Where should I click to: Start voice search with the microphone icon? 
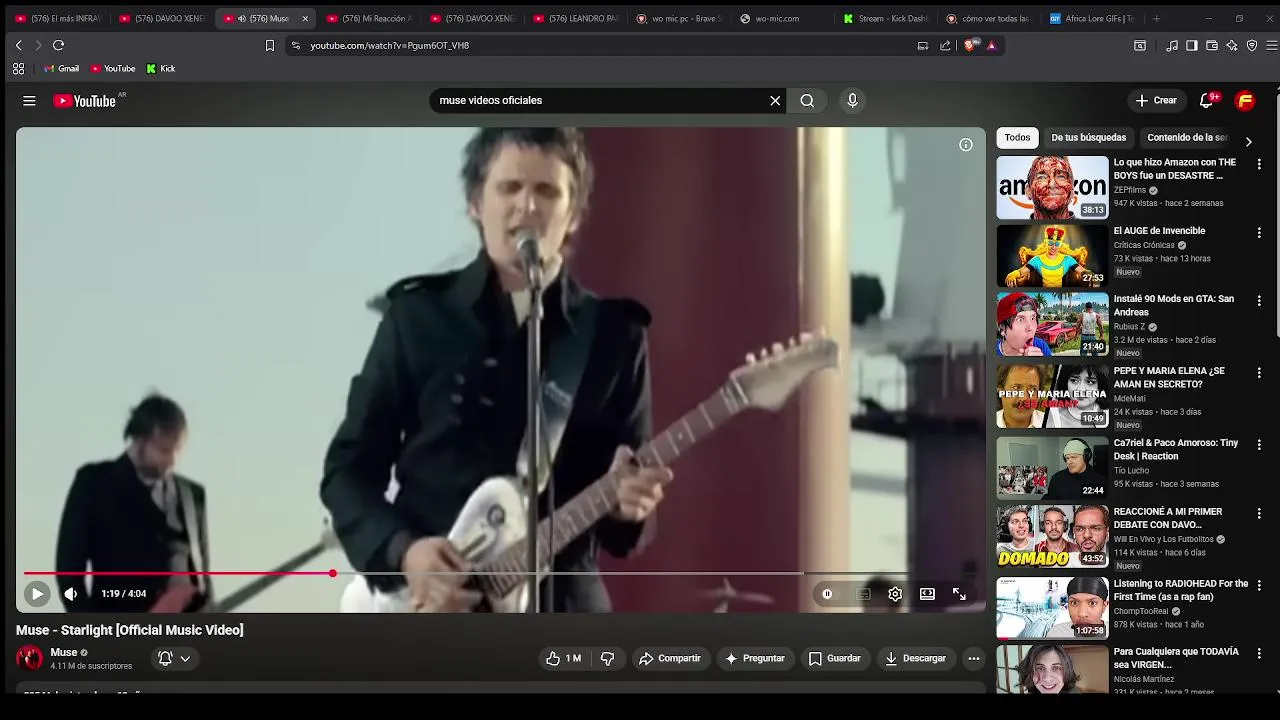point(852,101)
